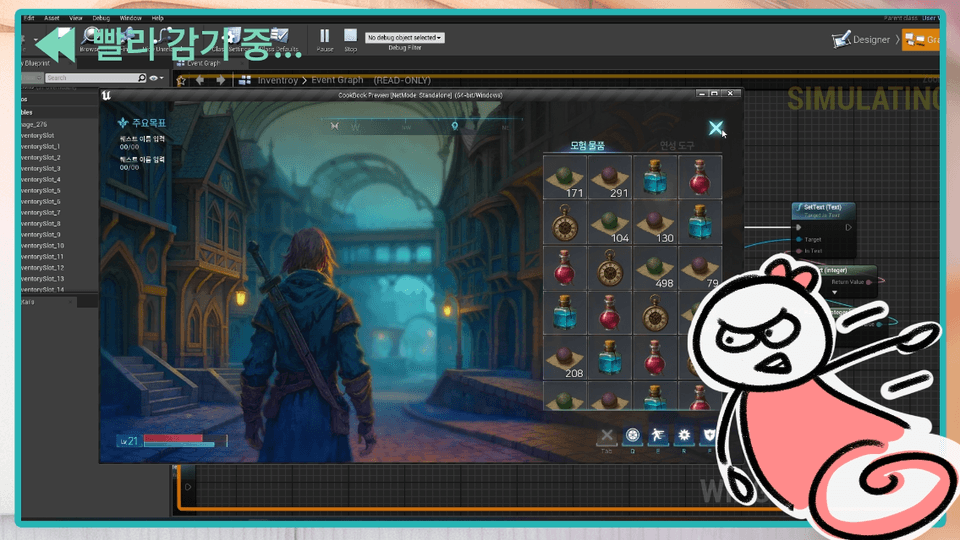Image resolution: width=960 pixels, height=540 pixels.
Task: Click the SetText (Text) node header
Action: point(823,211)
